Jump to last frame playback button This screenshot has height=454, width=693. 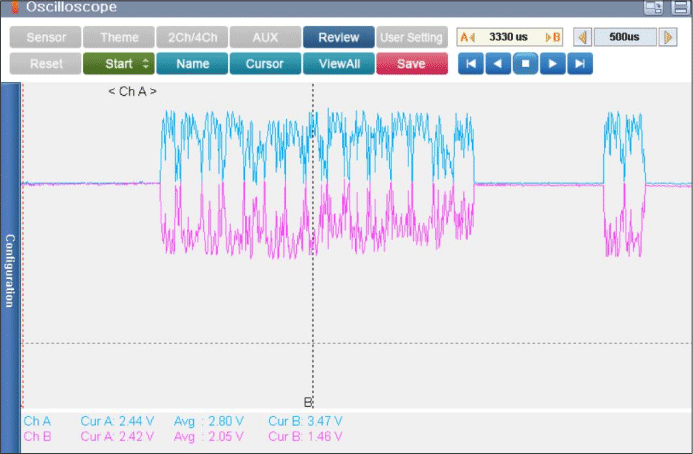click(x=580, y=64)
